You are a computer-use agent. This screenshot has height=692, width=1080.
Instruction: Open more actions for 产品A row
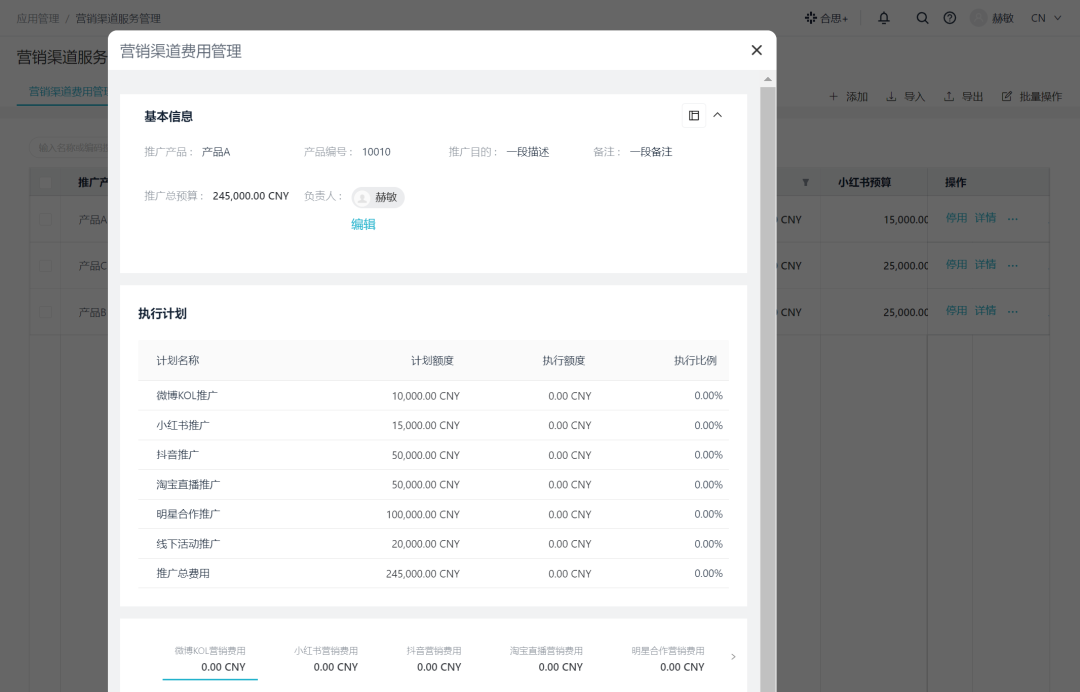(1012, 219)
